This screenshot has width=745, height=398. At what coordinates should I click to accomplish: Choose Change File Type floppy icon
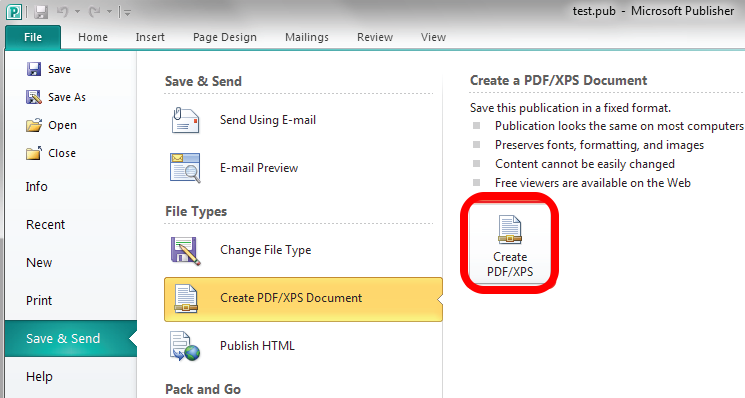[185, 250]
